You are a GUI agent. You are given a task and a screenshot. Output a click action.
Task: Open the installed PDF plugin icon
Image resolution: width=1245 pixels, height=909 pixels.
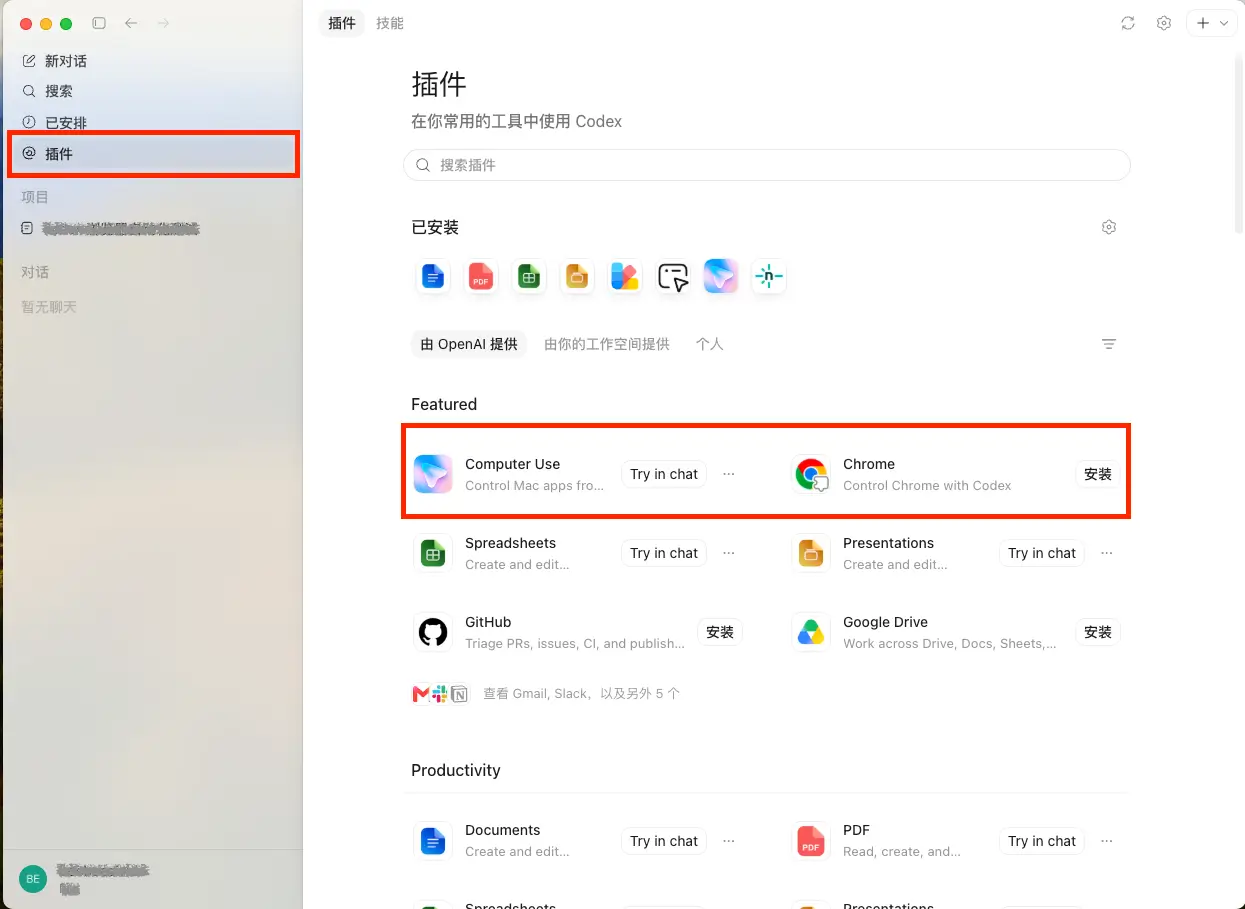pyautogui.click(x=481, y=276)
